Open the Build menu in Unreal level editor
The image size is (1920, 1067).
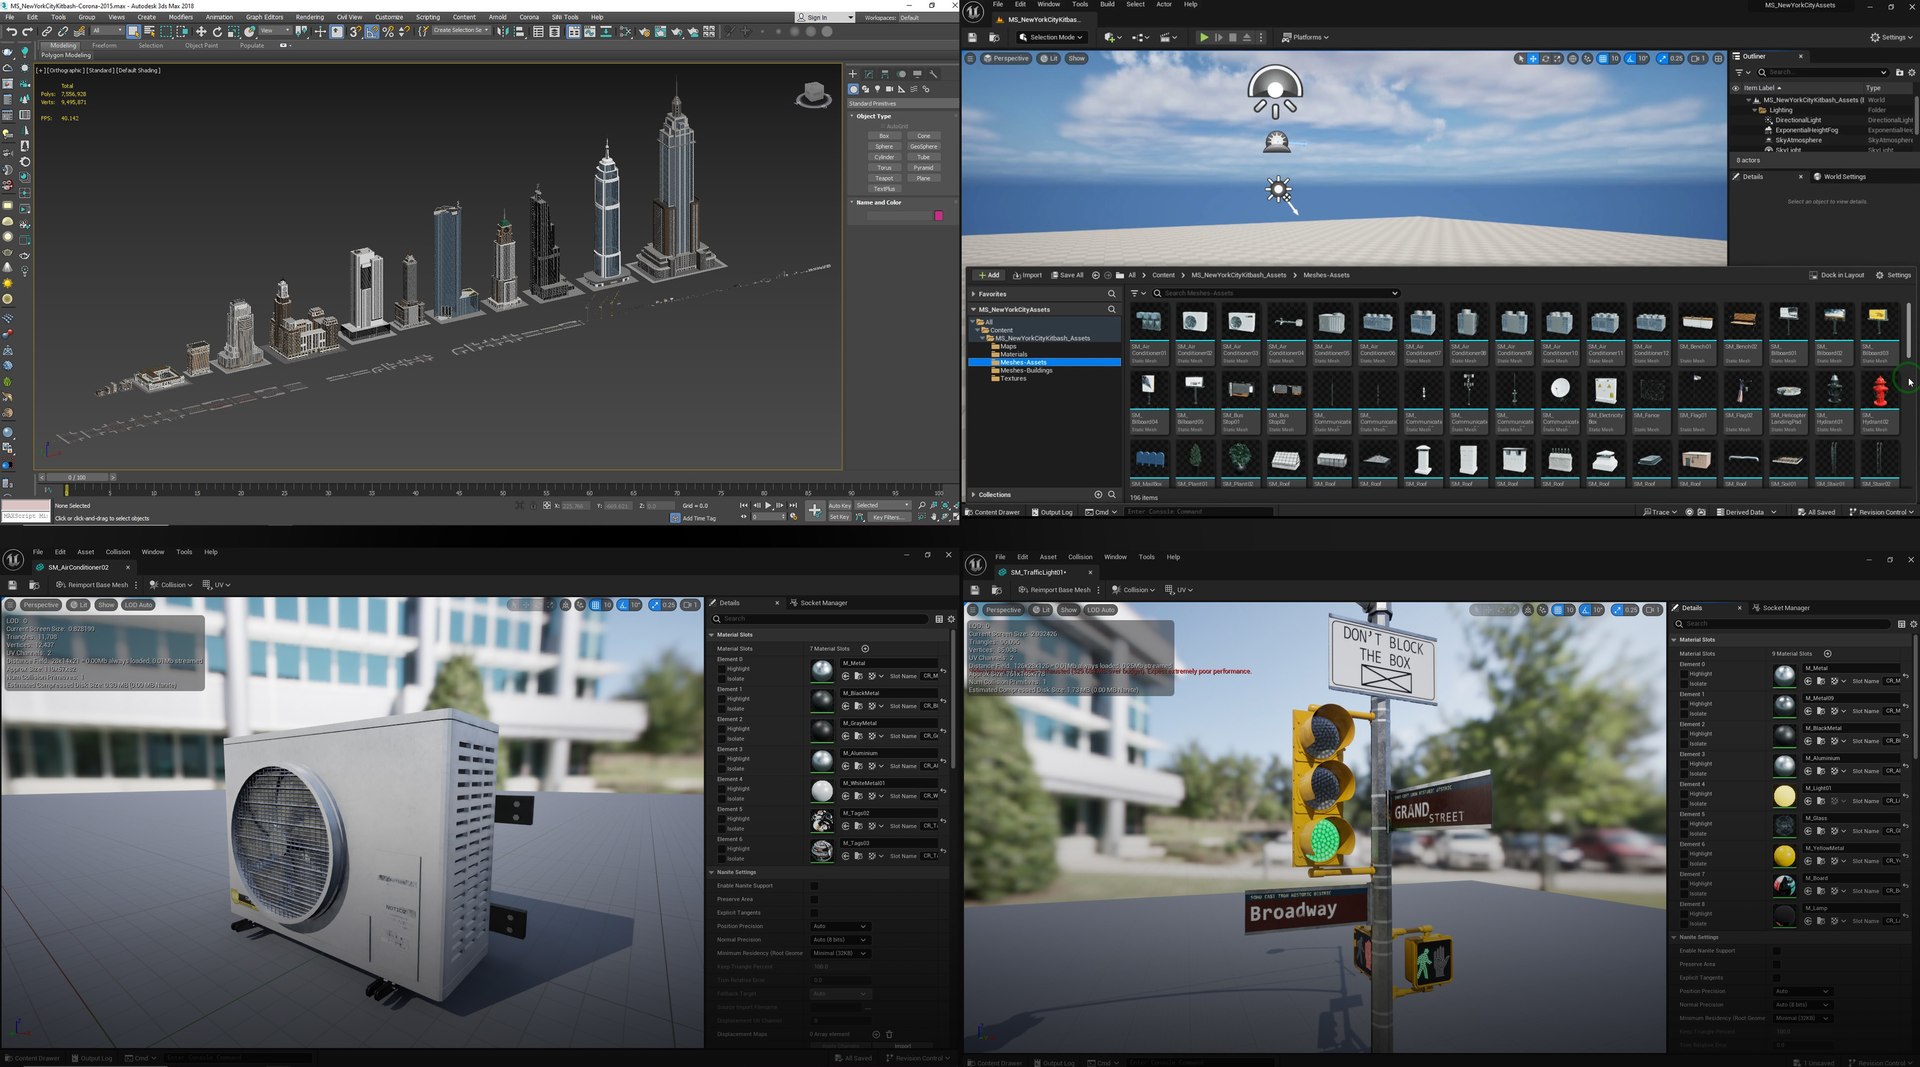[1107, 4]
